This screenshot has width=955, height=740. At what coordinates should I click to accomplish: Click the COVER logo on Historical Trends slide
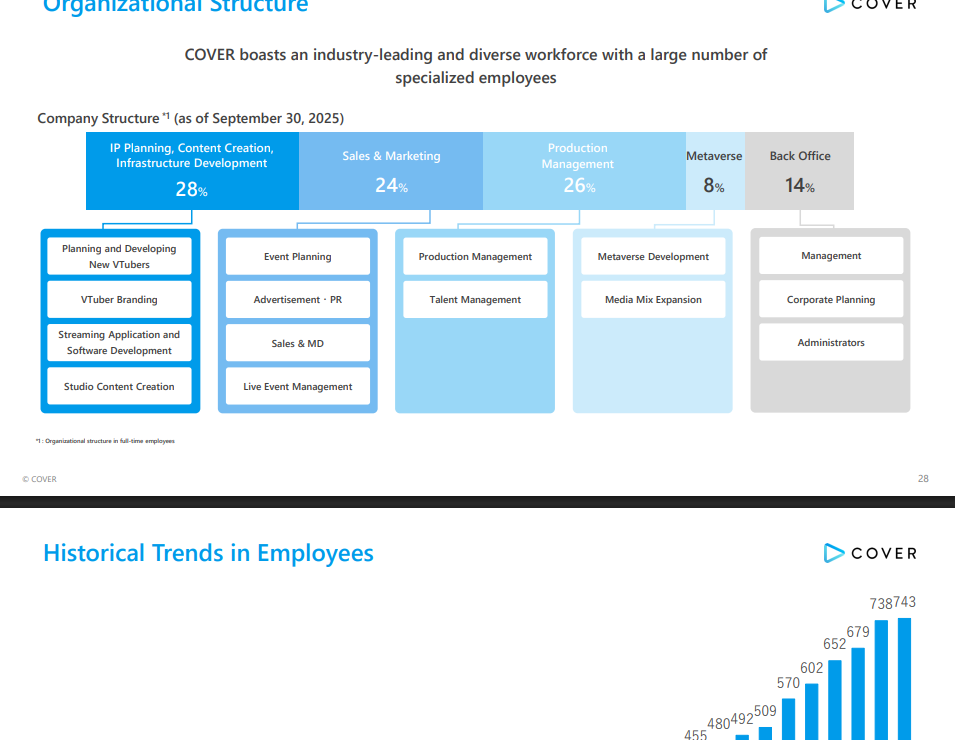tap(870, 553)
